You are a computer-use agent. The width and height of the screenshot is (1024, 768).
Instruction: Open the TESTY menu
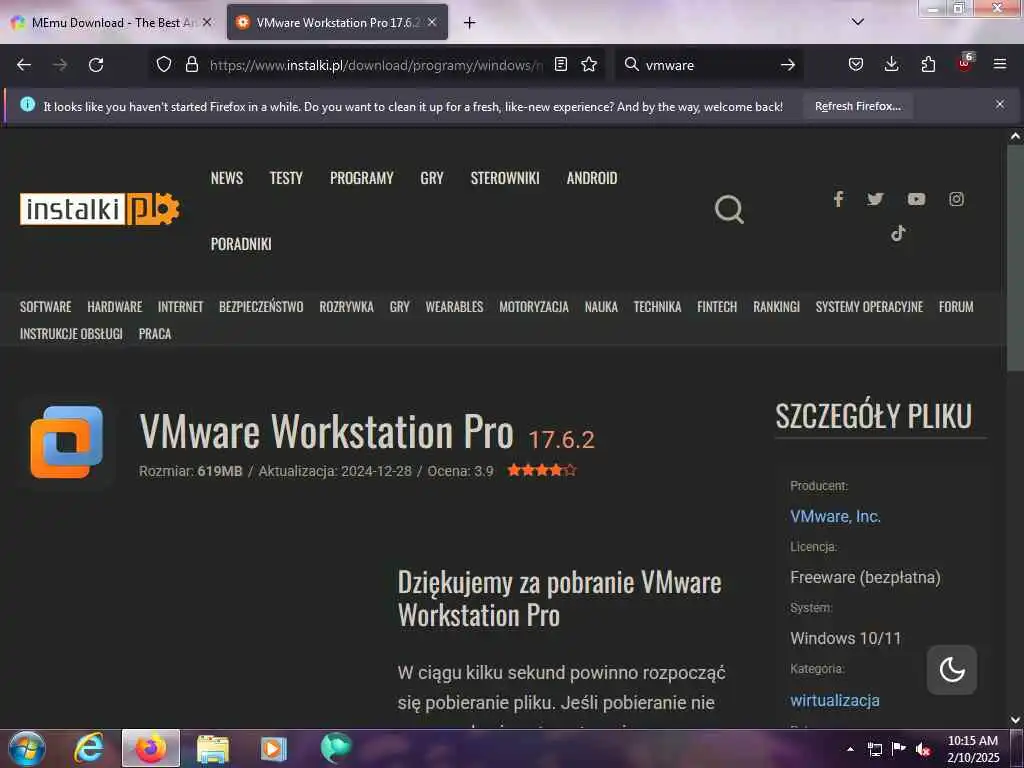286,178
